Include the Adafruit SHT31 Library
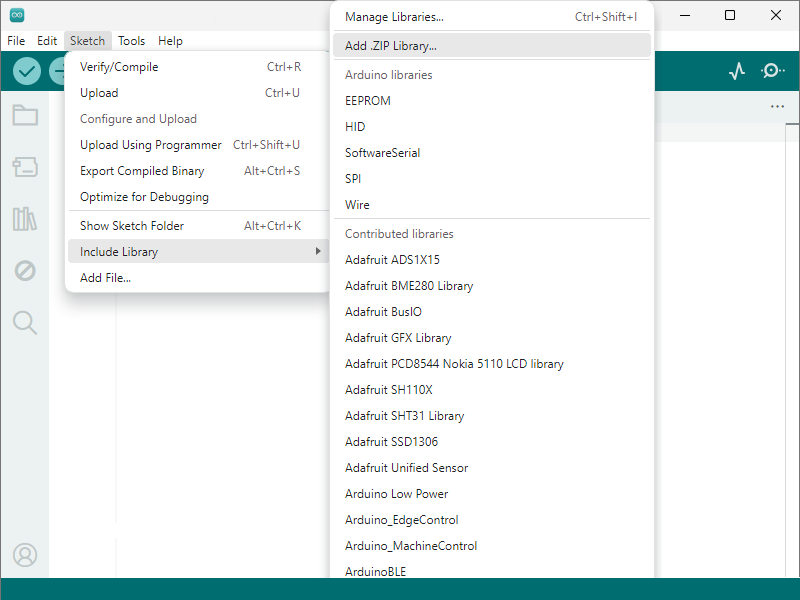800x600 pixels. pyautogui.click(x=492, y=416)
